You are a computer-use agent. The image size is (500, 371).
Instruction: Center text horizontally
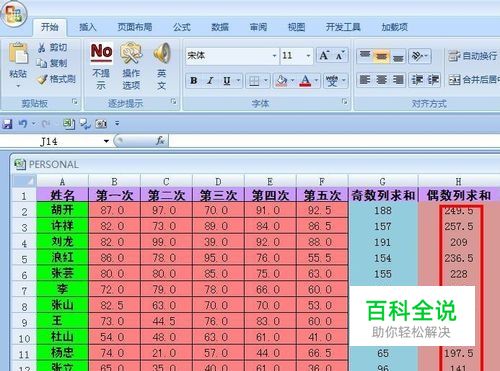pyautogui.click(x=381, y=80)
